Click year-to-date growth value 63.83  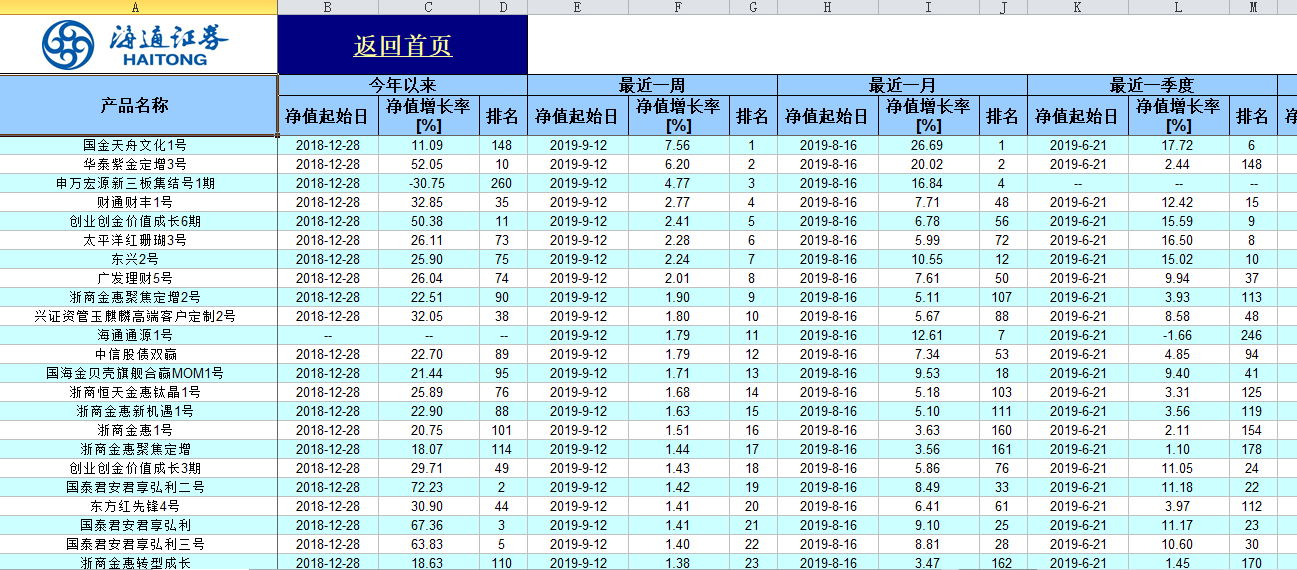(428, 544)
